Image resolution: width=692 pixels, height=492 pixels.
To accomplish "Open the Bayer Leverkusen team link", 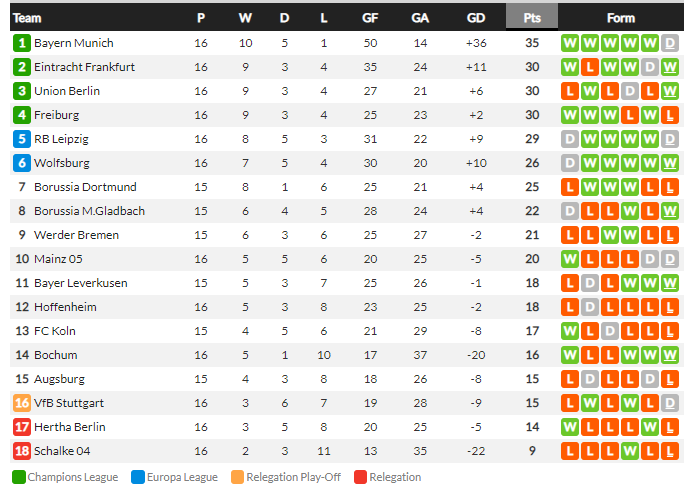I will [81, 283].
